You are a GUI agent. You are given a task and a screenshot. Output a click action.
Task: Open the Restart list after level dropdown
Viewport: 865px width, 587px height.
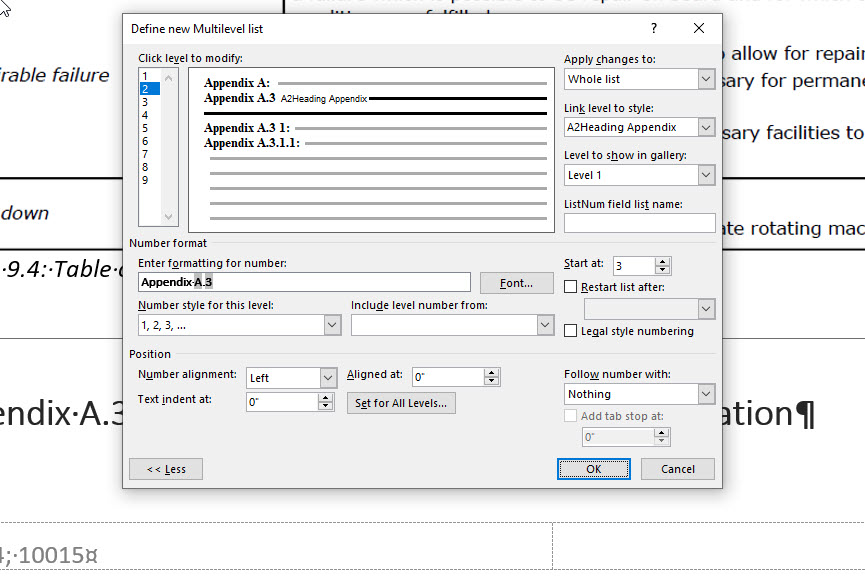click(x=706, y=309)
